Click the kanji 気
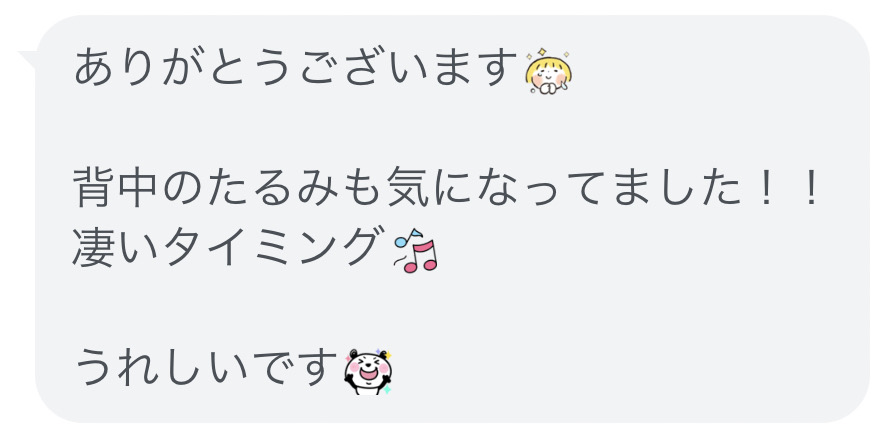Viewport: 888px width, 448px height. (x=409, y=189)
